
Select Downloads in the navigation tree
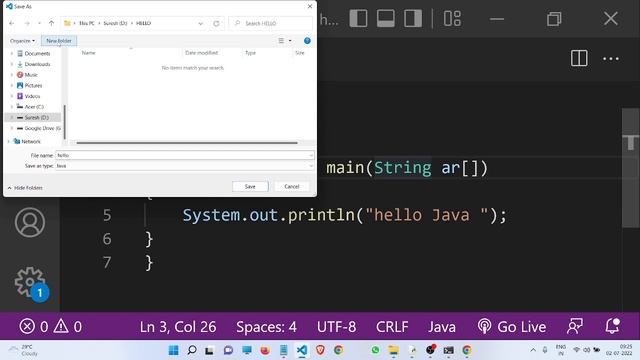37,64
